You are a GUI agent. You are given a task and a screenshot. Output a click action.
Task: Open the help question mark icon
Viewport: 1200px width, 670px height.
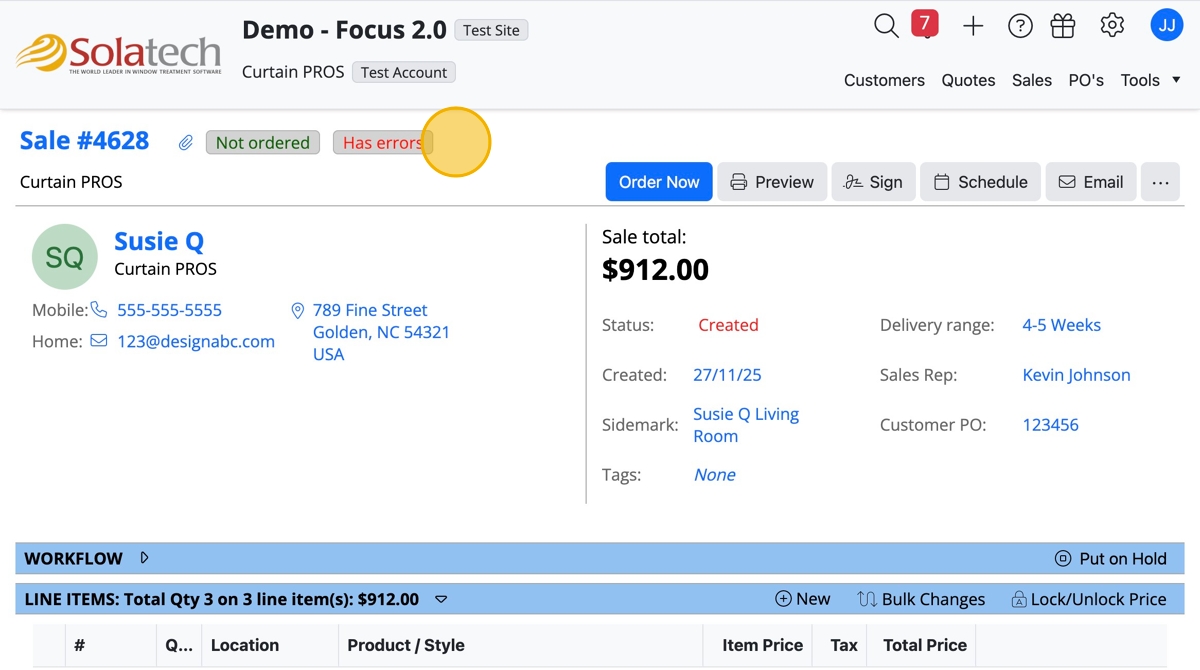coord(1020,27)
